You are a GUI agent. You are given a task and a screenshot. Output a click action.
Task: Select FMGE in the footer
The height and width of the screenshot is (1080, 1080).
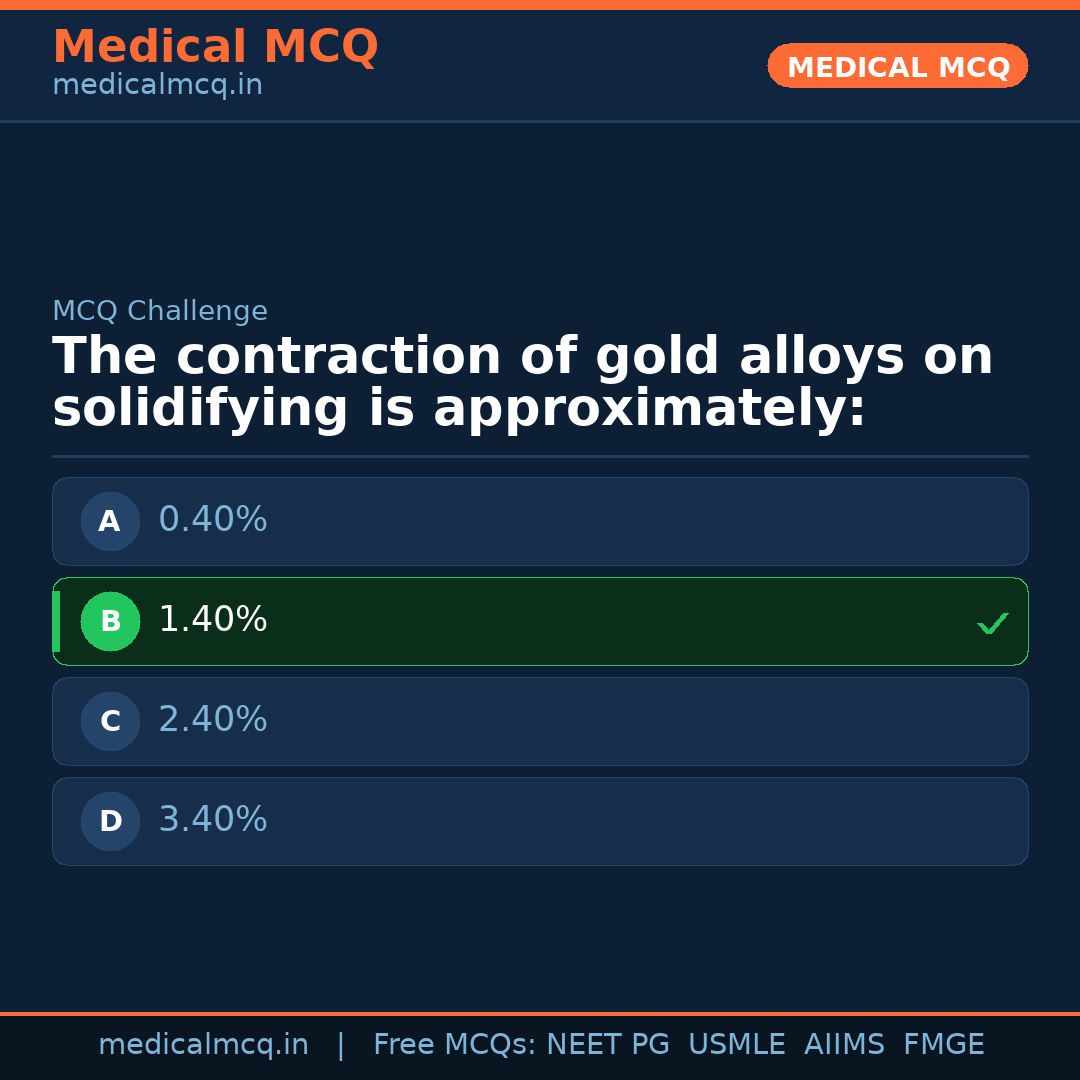[x=944, y=1045]
